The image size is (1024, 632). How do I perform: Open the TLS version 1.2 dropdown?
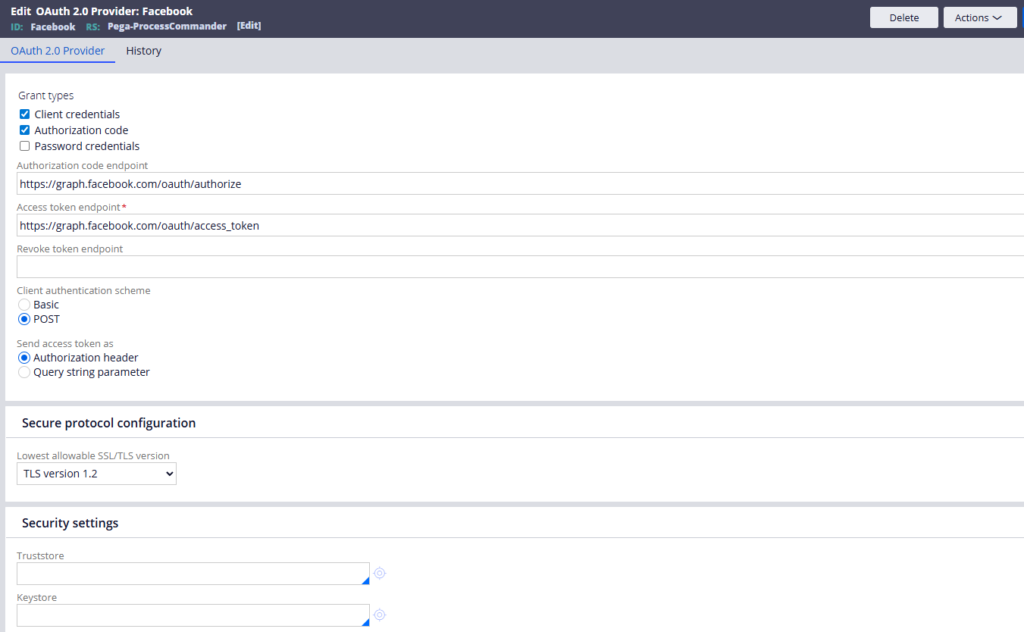coord(97,474)
